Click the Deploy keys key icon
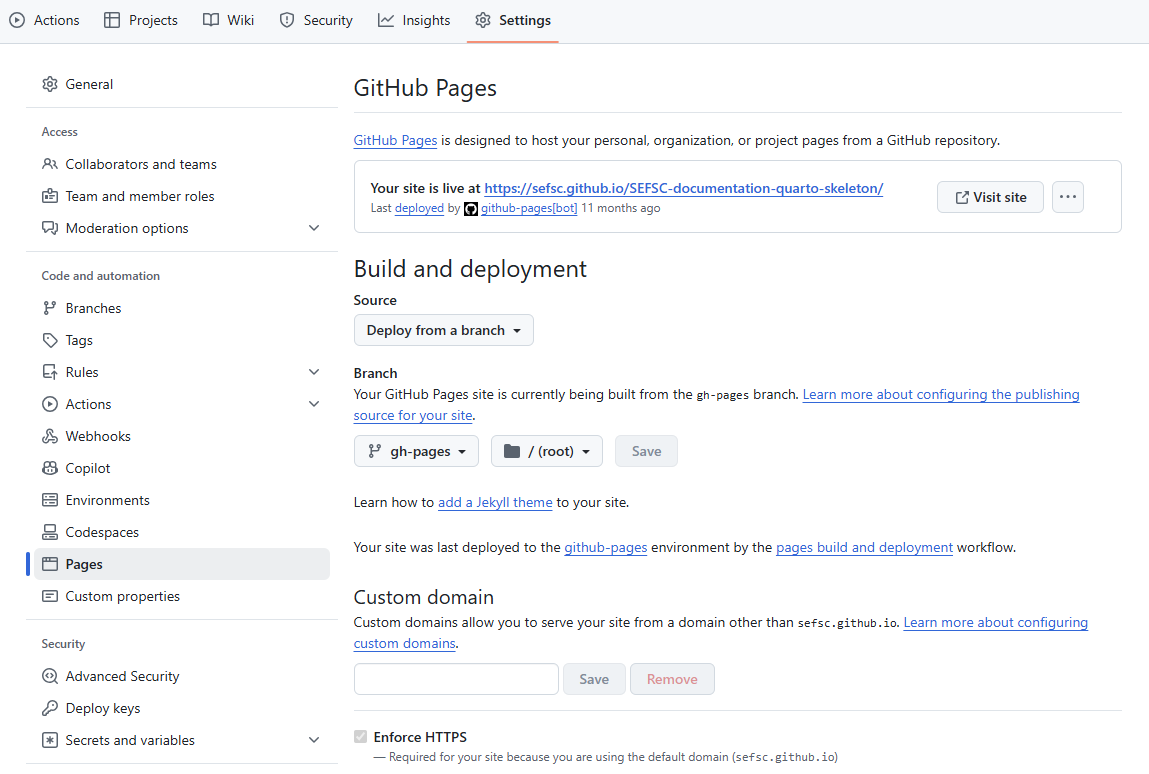The image size is (1149, 774). (50, 709)
